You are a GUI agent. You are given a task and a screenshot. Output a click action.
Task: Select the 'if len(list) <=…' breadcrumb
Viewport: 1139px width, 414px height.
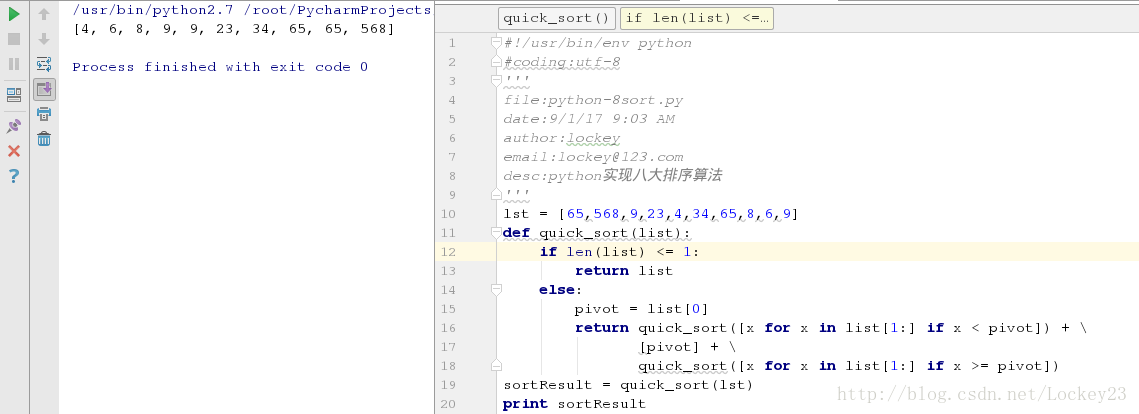697,18
